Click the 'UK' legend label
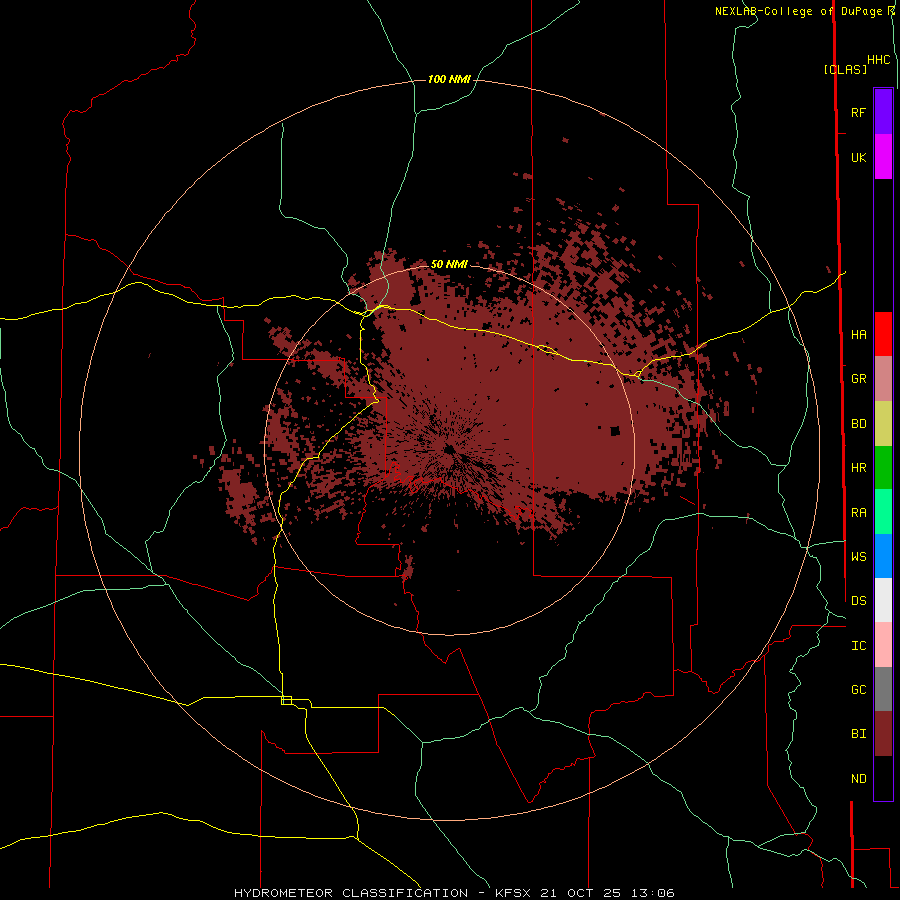The width and height of the screenshot is (900, 900). pyautogui.click(x=858, y=158)
